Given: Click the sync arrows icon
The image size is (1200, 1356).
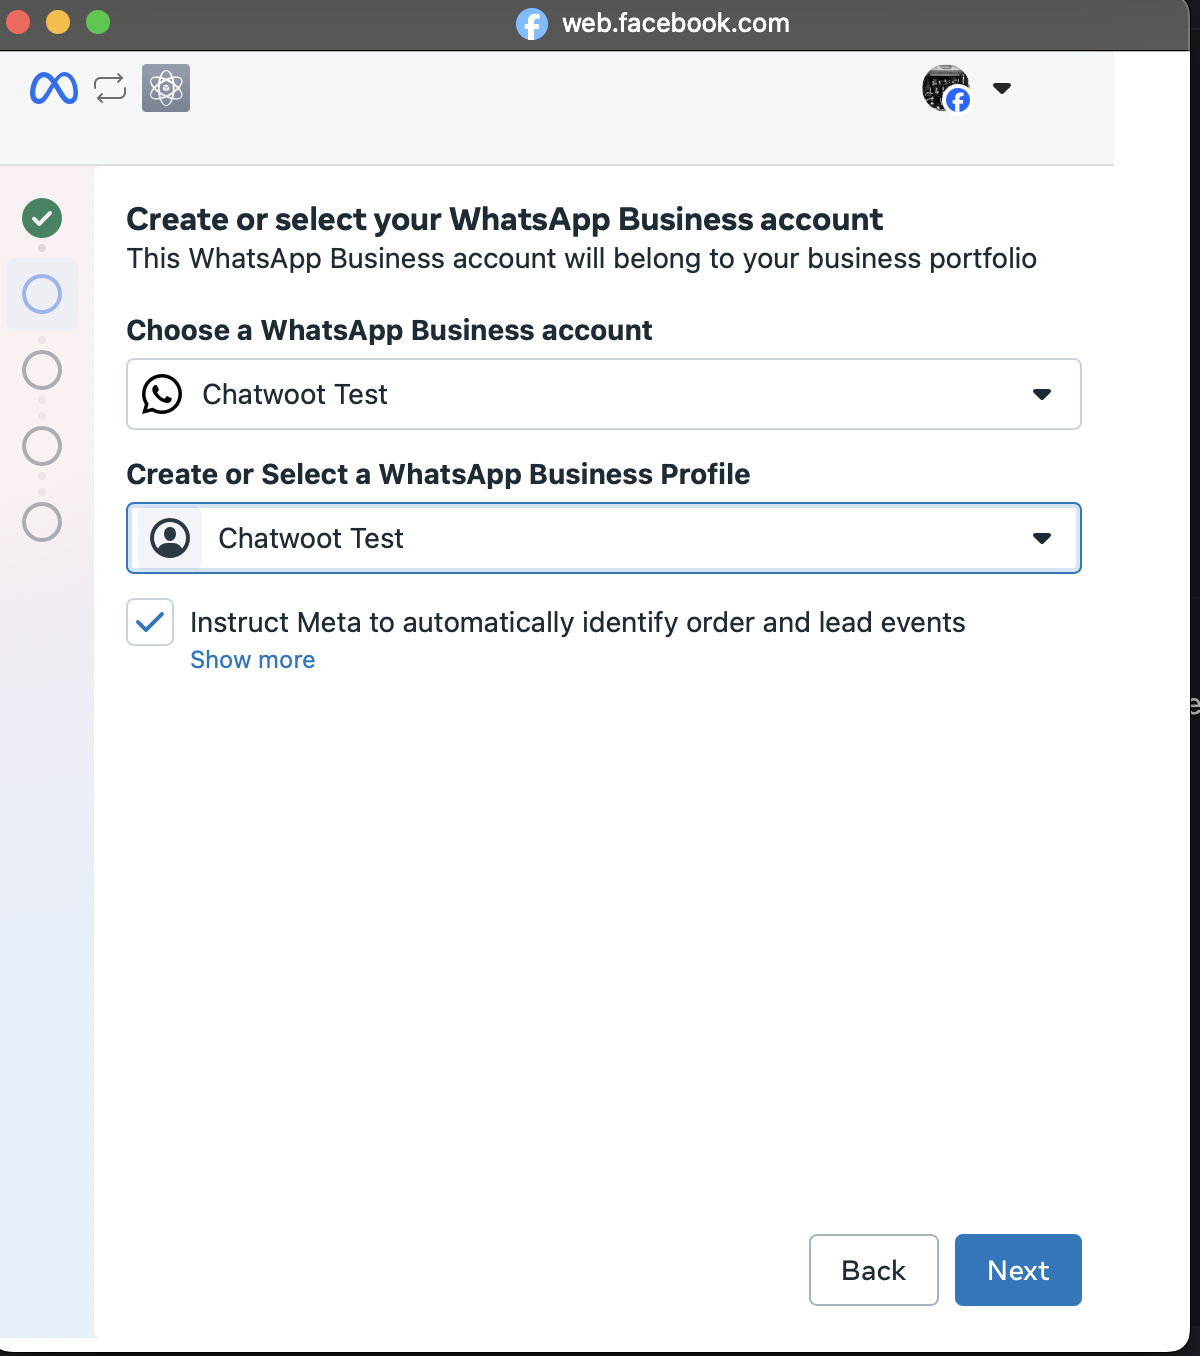Looking at the screenshot, I should pyautogui.click(x=110, y=88).
